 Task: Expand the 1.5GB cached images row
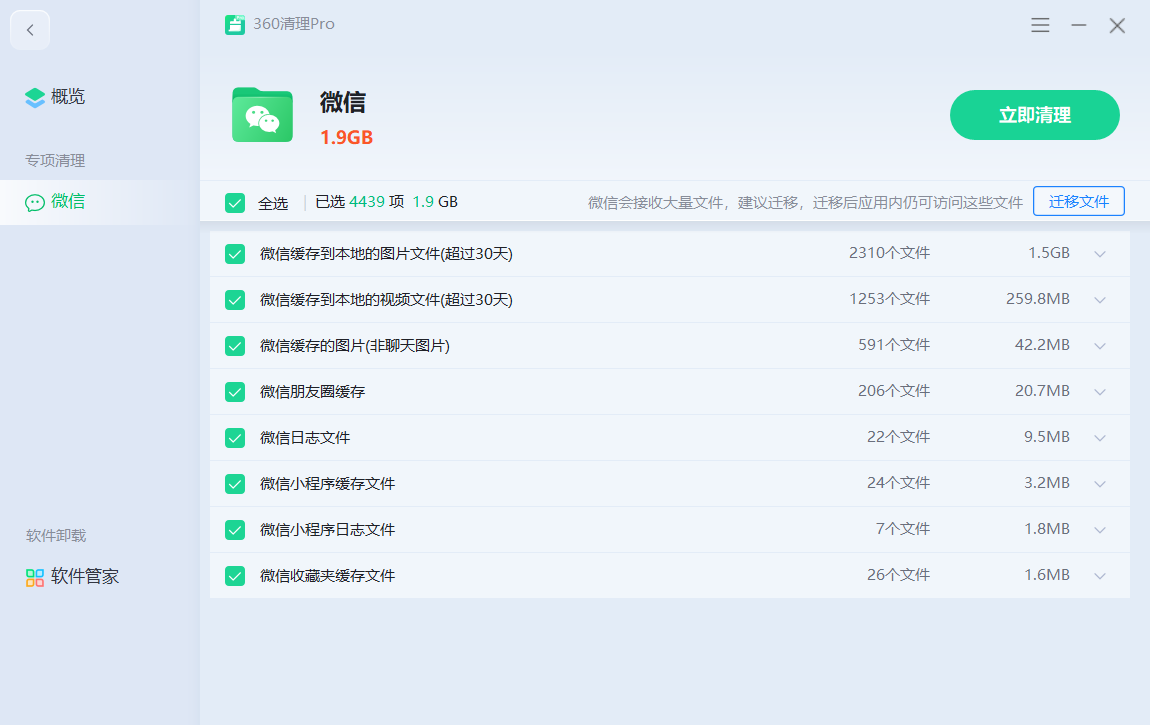[x=1099, y=254]
